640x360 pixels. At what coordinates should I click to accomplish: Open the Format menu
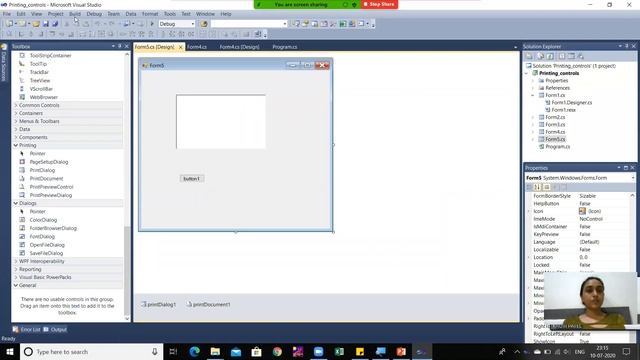pyautogui.click(x=150, y=14)
